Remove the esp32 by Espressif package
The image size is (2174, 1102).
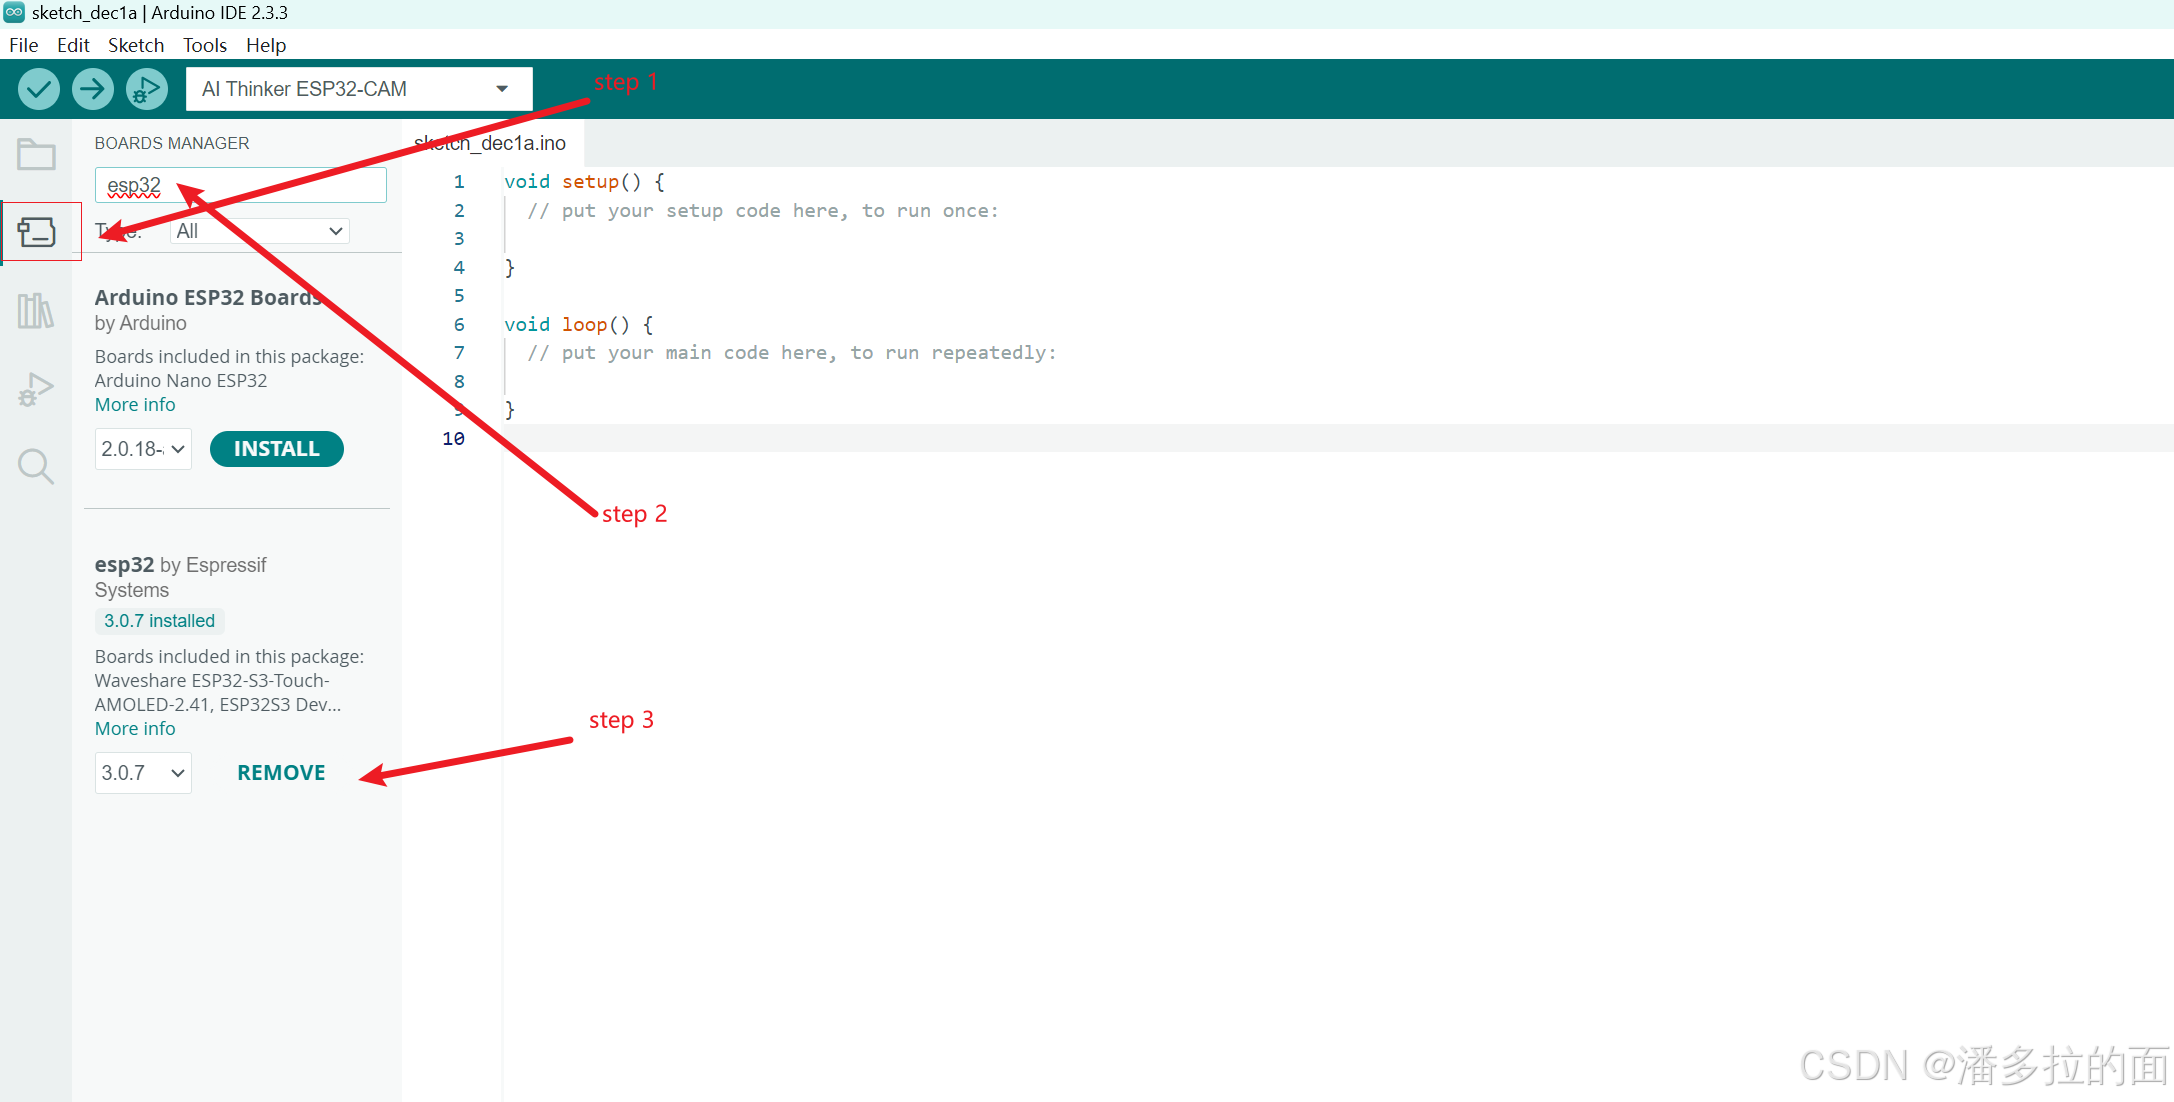(x=281, y=773)
